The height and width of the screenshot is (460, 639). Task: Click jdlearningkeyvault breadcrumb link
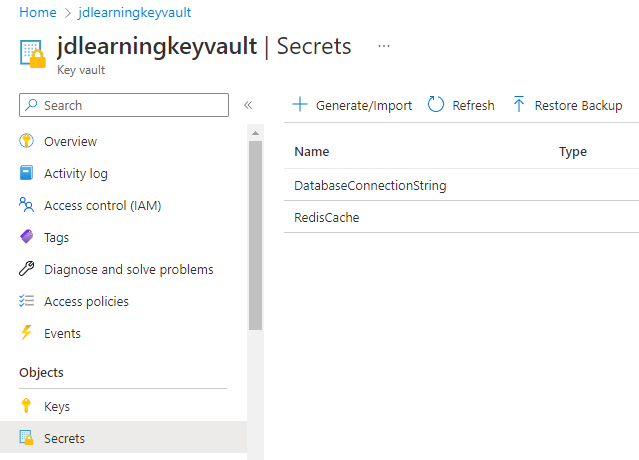pos(134,12)
